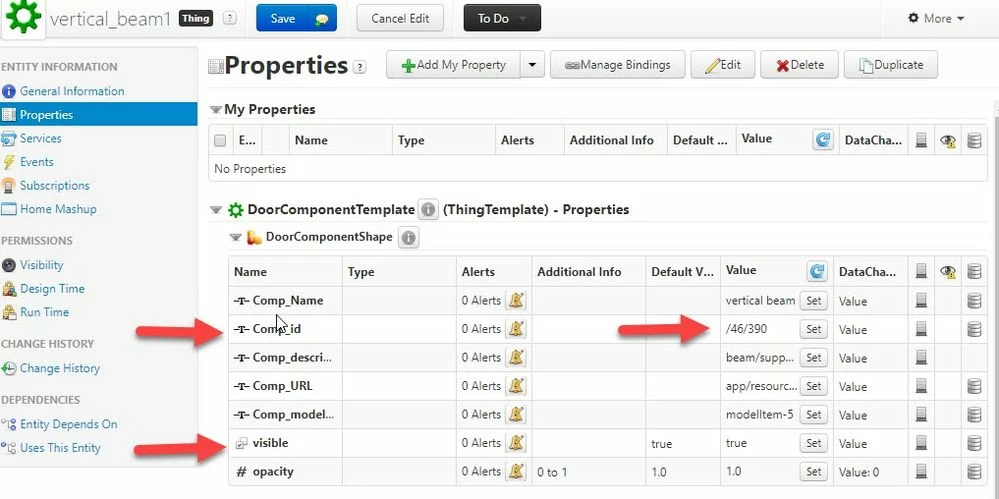Click the /46/390 value cell
999x499 pixels.
pos(746,329)
